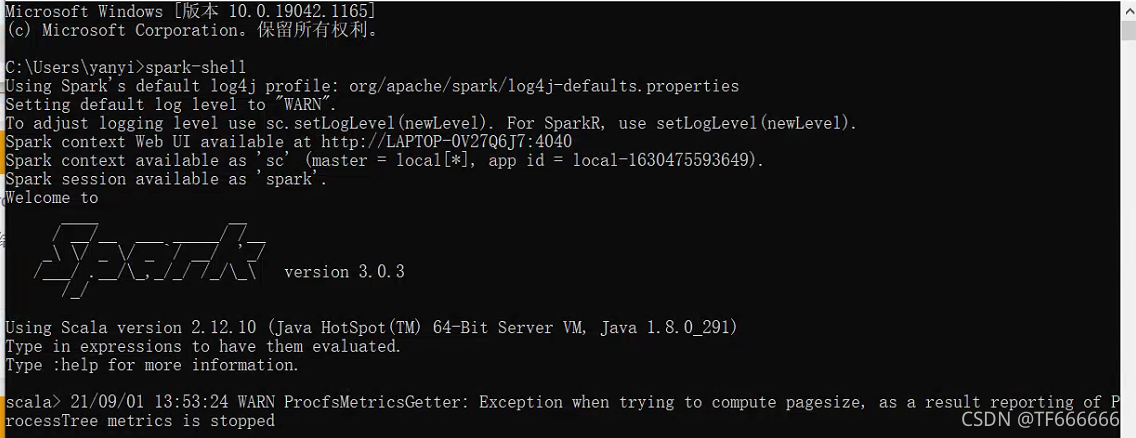Open the Spark Web UI URL on port 4040
The height and width of the screenshot is (438, 1136).
[446, 142]
